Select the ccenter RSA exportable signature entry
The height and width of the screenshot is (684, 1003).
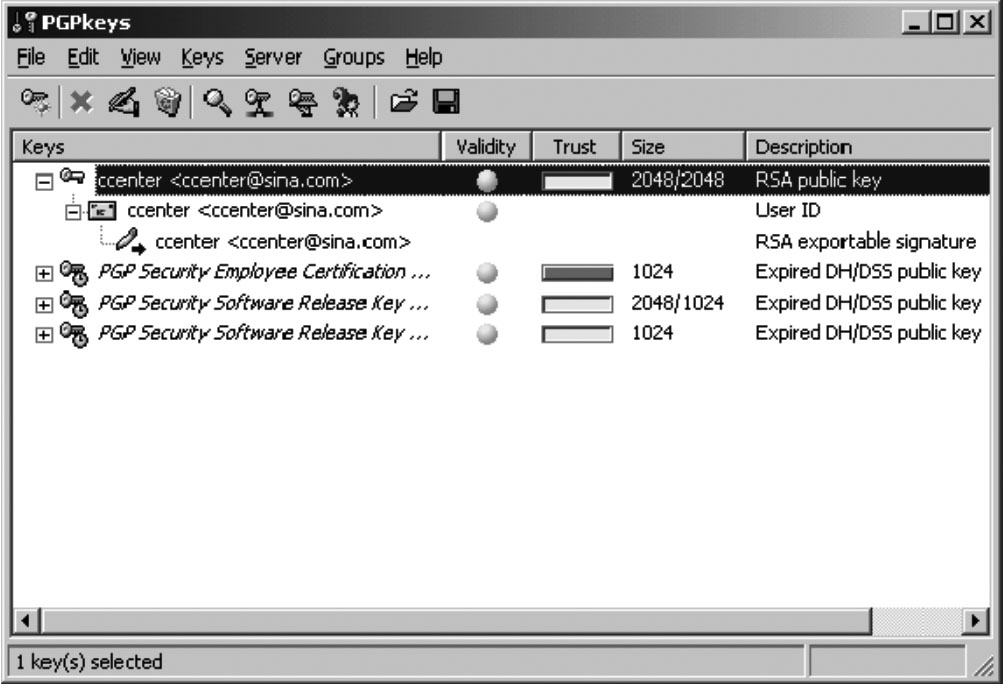tap(283, 242)
